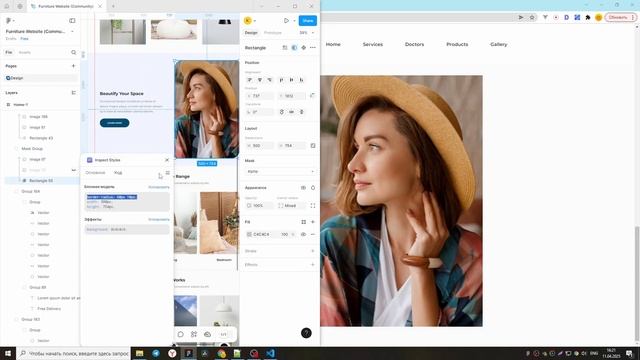The width and height of the screenshot is (640, 360).
Task: Click Services in browser page navigation
Action: coord(373,44)
